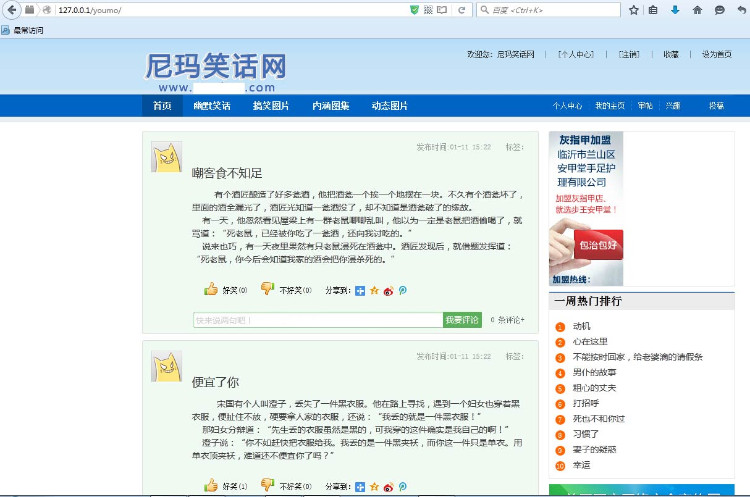Image resolution: width=750 pixels, height=497 pixels.
Task: Focus the 快来说两句吧 comment input
Action: pos(318,320)
